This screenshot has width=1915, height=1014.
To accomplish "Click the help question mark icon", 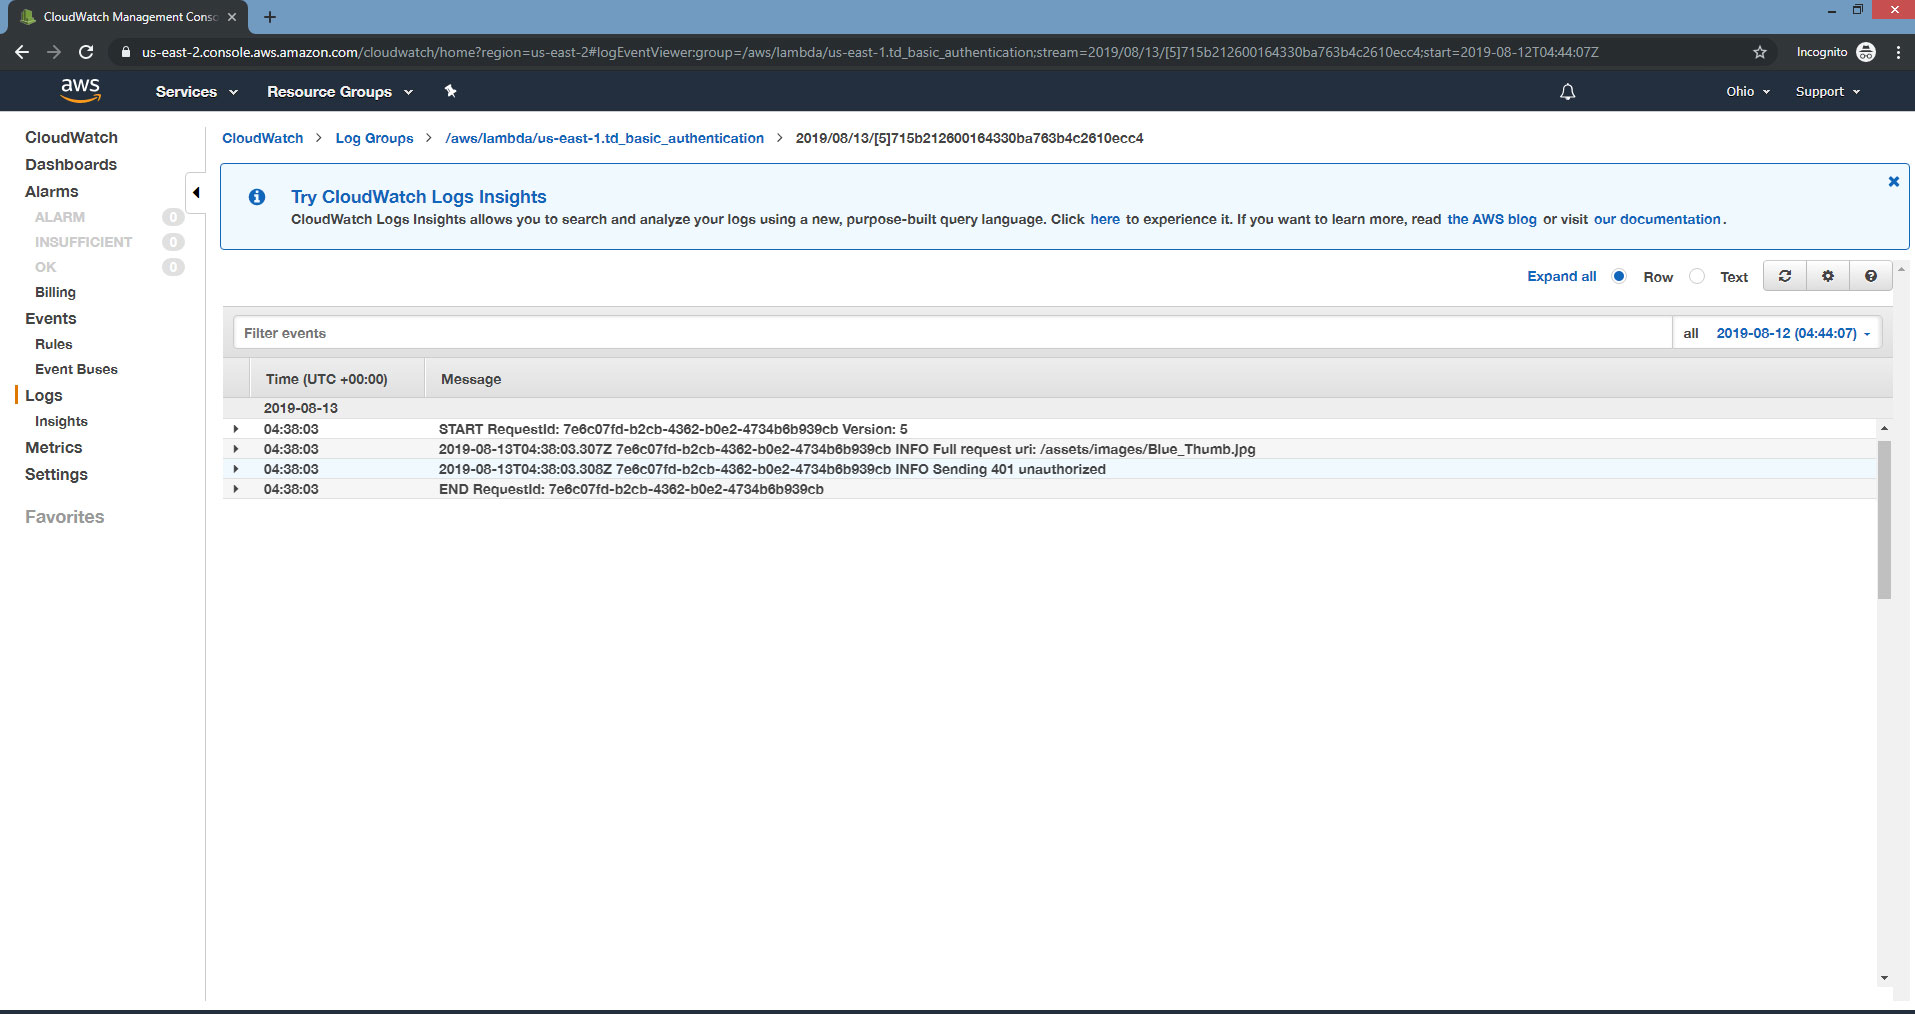I will 1871,276.
